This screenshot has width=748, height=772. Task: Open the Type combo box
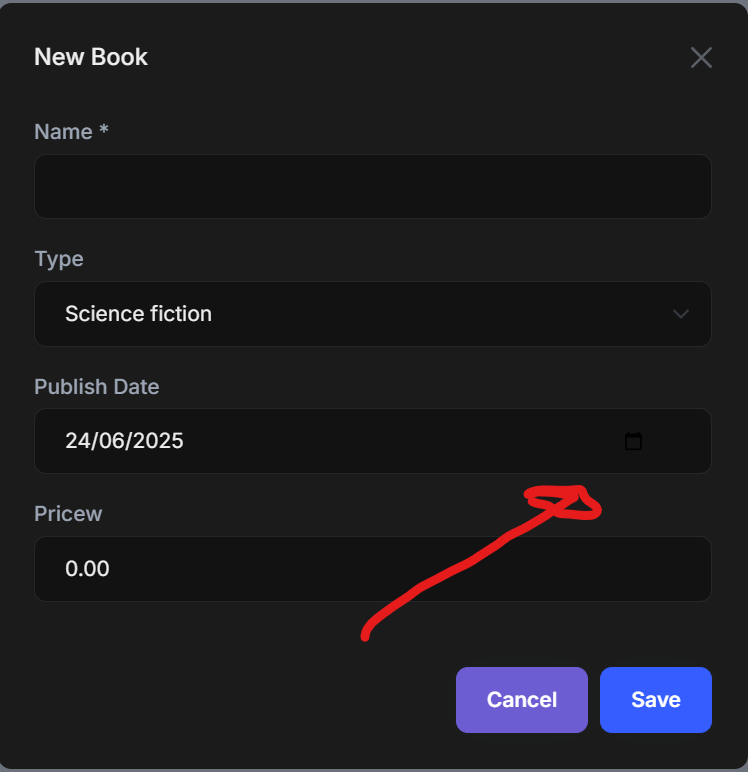click(x=372, y=314)
